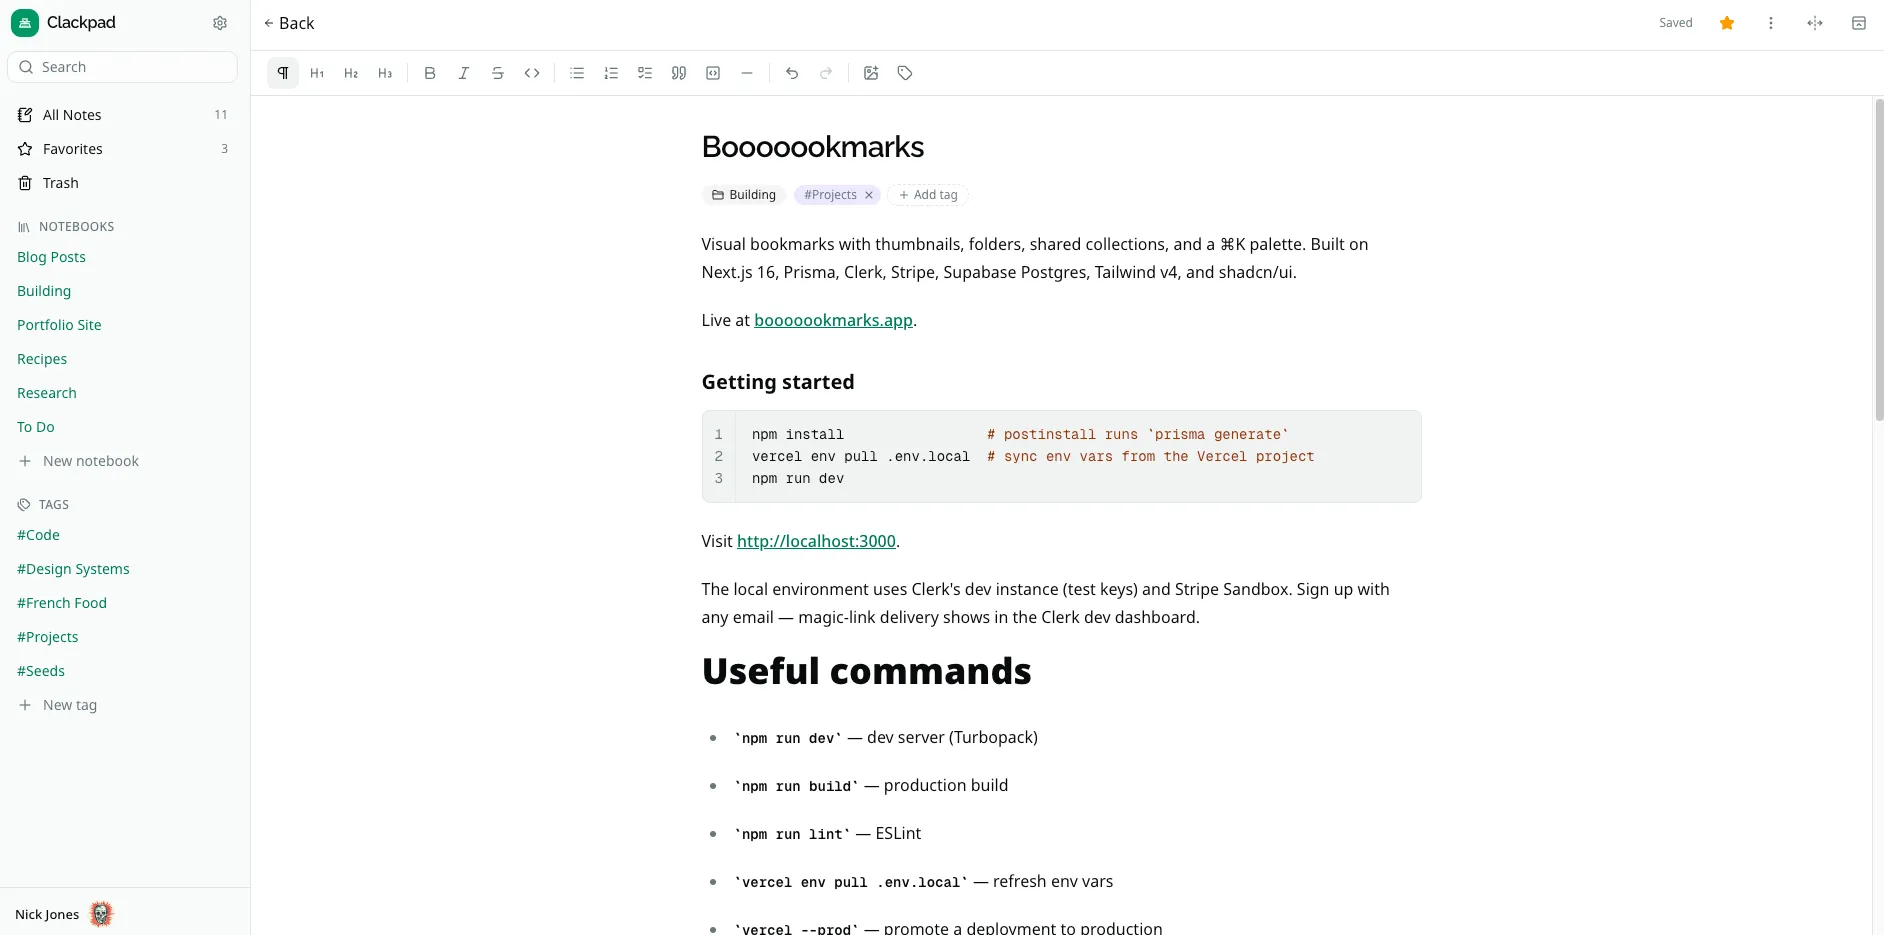This screenshot has height=935, width=1884.
Task: Apply Heading 2 formatting
Action: coord(351,73)
